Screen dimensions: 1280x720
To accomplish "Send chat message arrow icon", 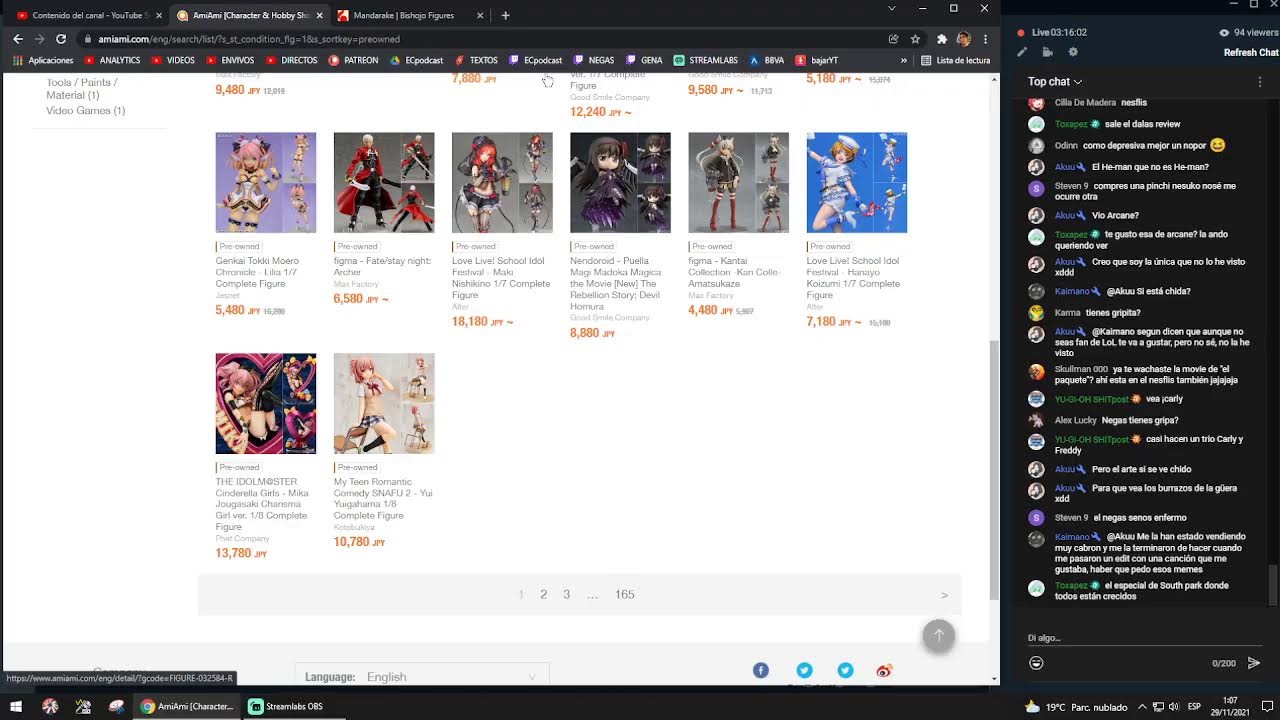I will click(x=1254, y=663).
